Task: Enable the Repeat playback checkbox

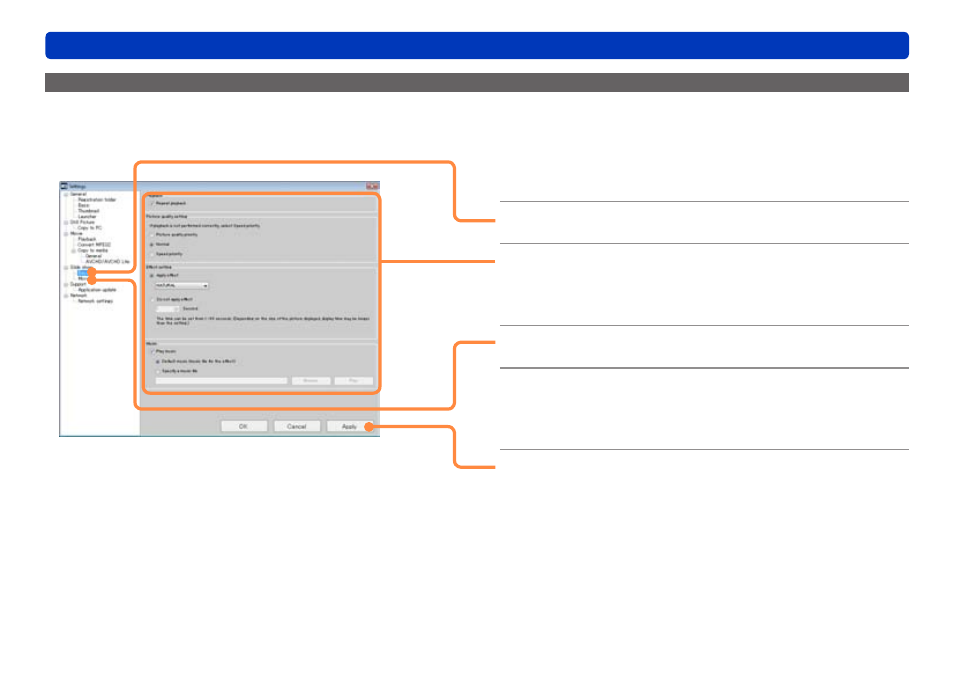Action: pos(152,203)
